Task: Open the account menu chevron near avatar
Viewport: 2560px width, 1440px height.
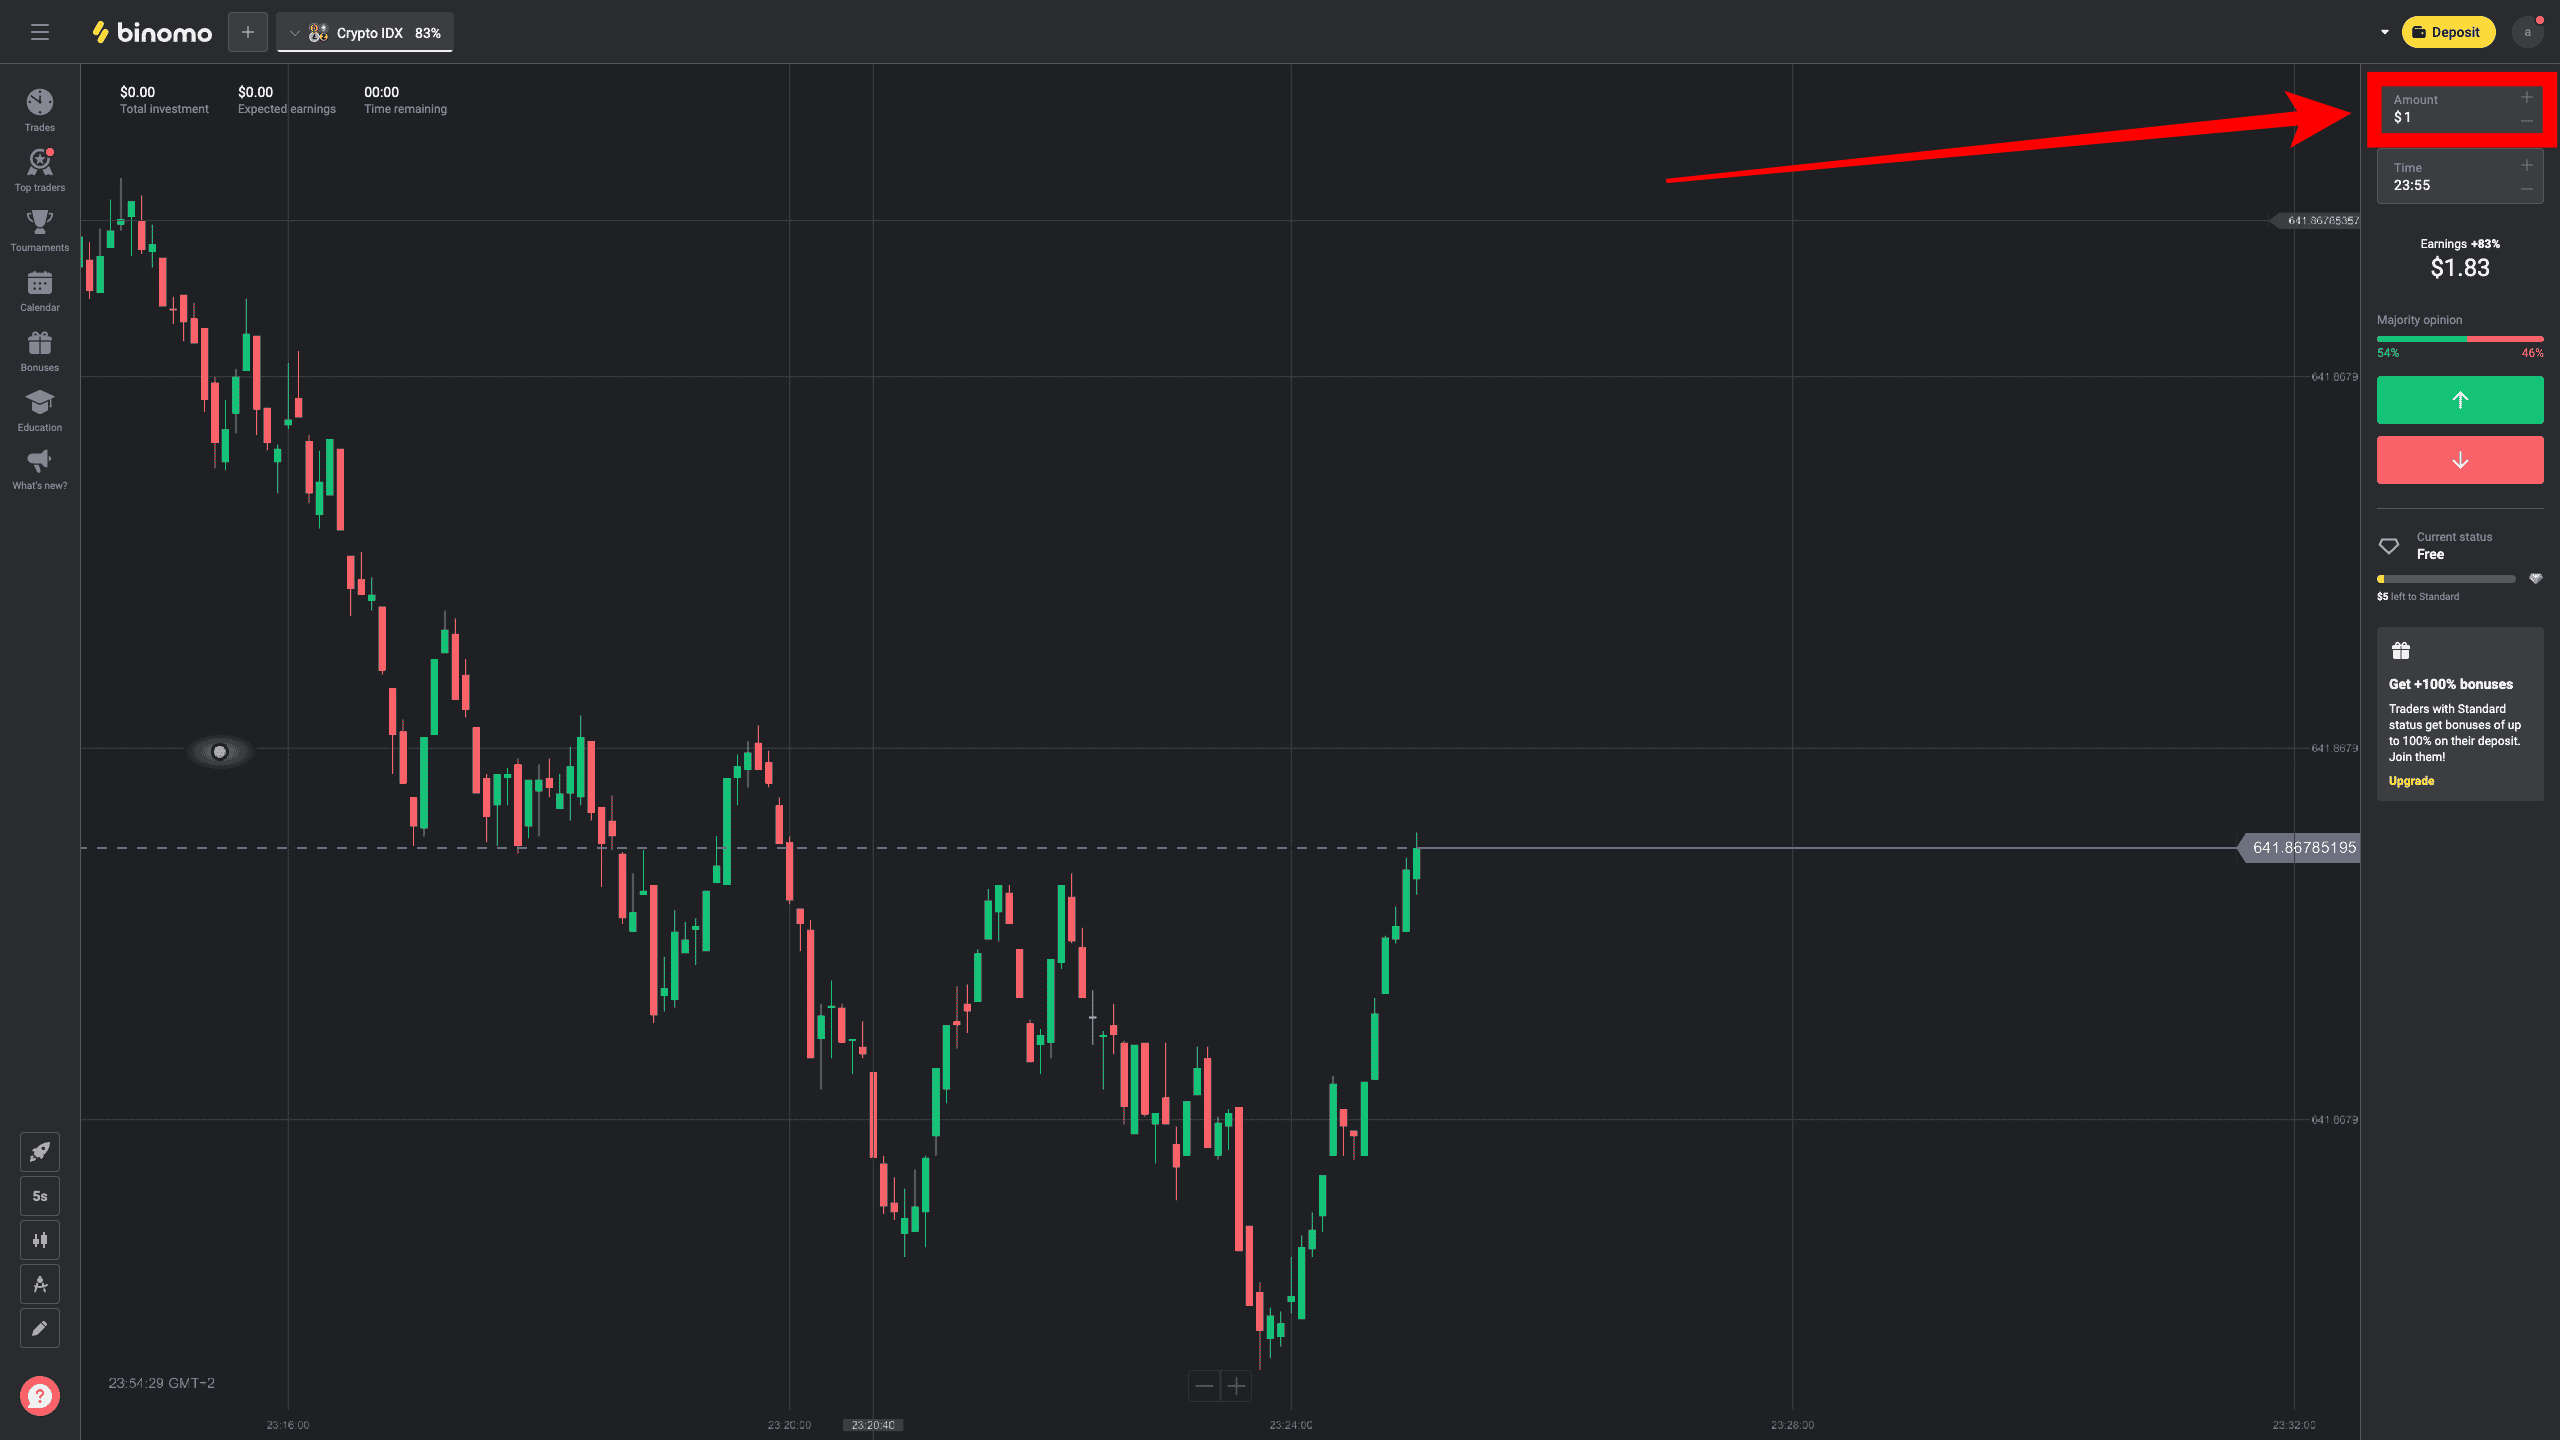Action: coord(2383,32)
